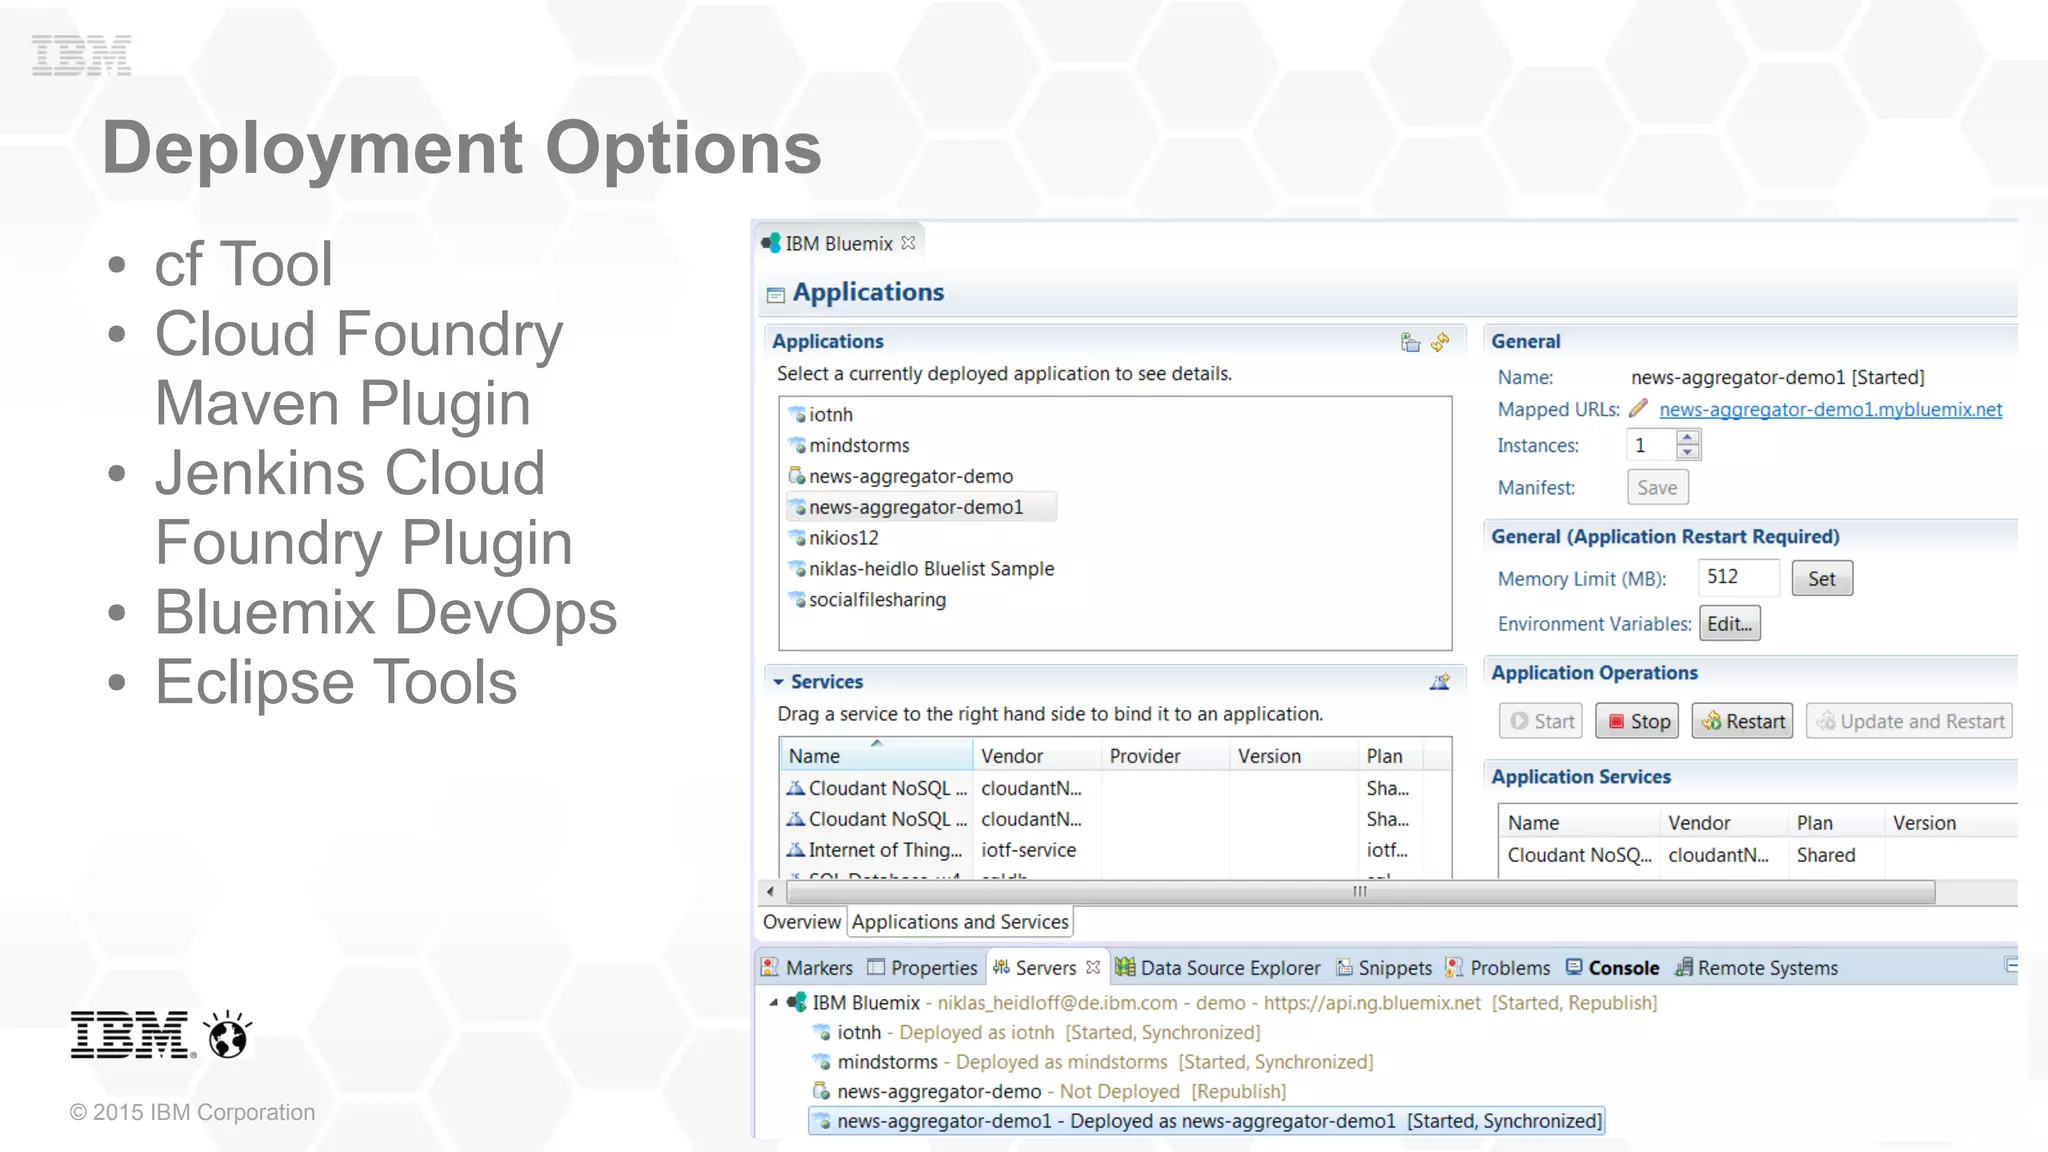2048x1152 pixels.
Task: Select news-aggregator-demo1 Deployed row in Servers
Action: click(1207, 1121)
